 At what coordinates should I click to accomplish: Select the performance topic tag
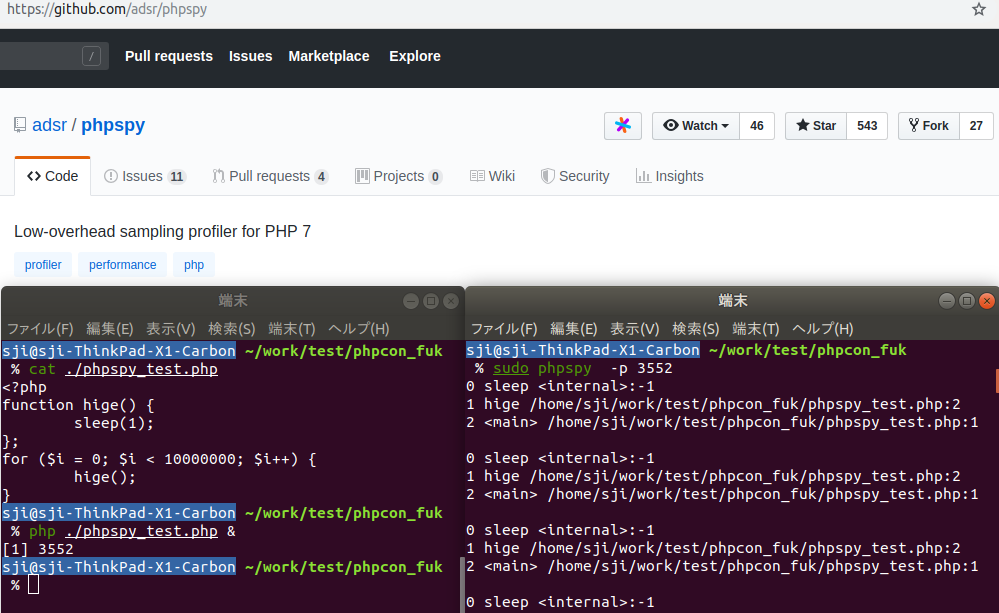122,264
